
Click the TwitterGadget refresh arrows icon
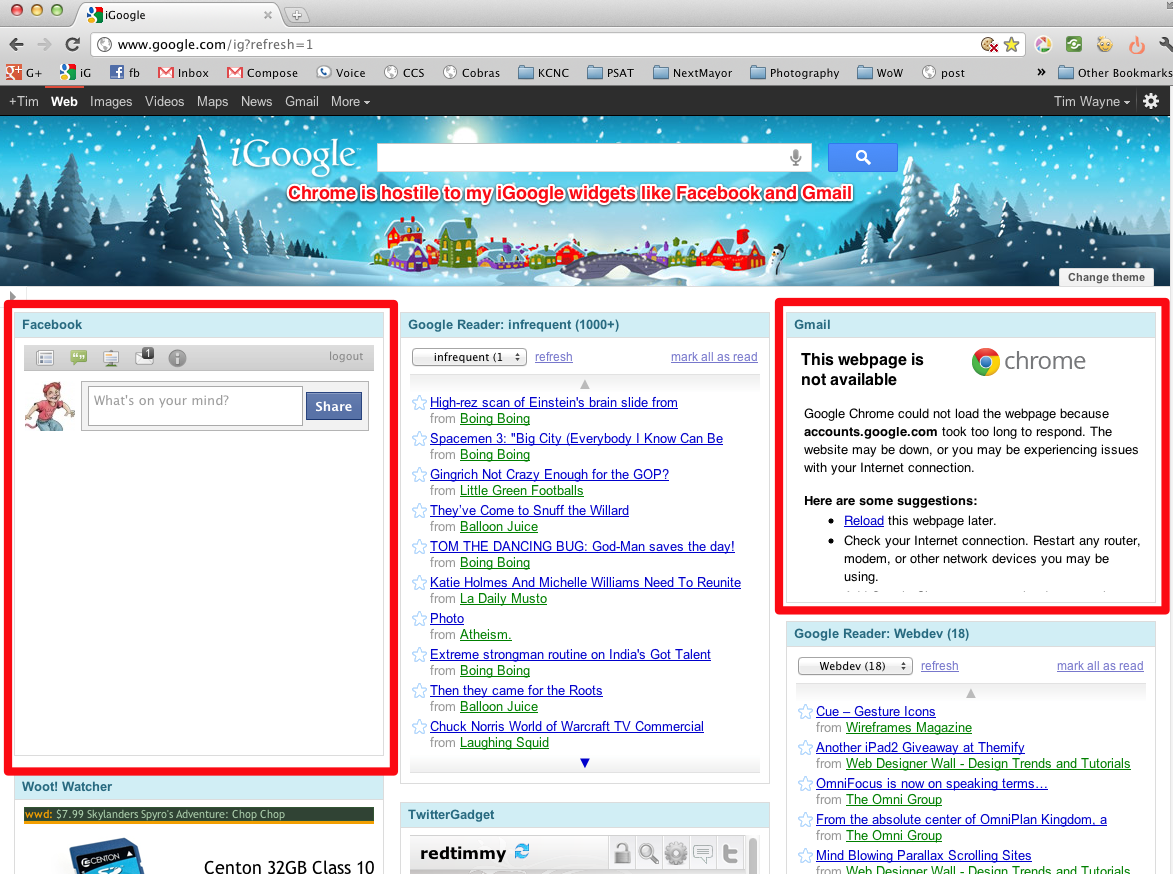point(522,852)
